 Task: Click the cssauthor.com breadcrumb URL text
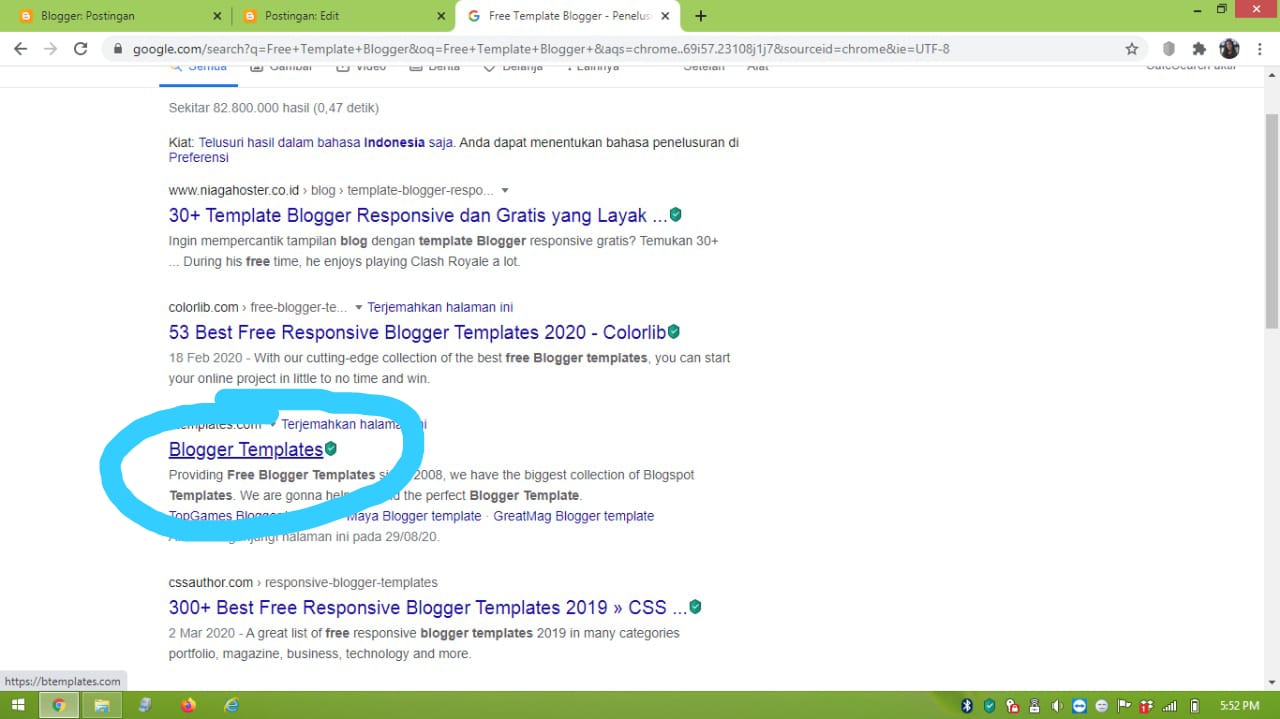303,582
